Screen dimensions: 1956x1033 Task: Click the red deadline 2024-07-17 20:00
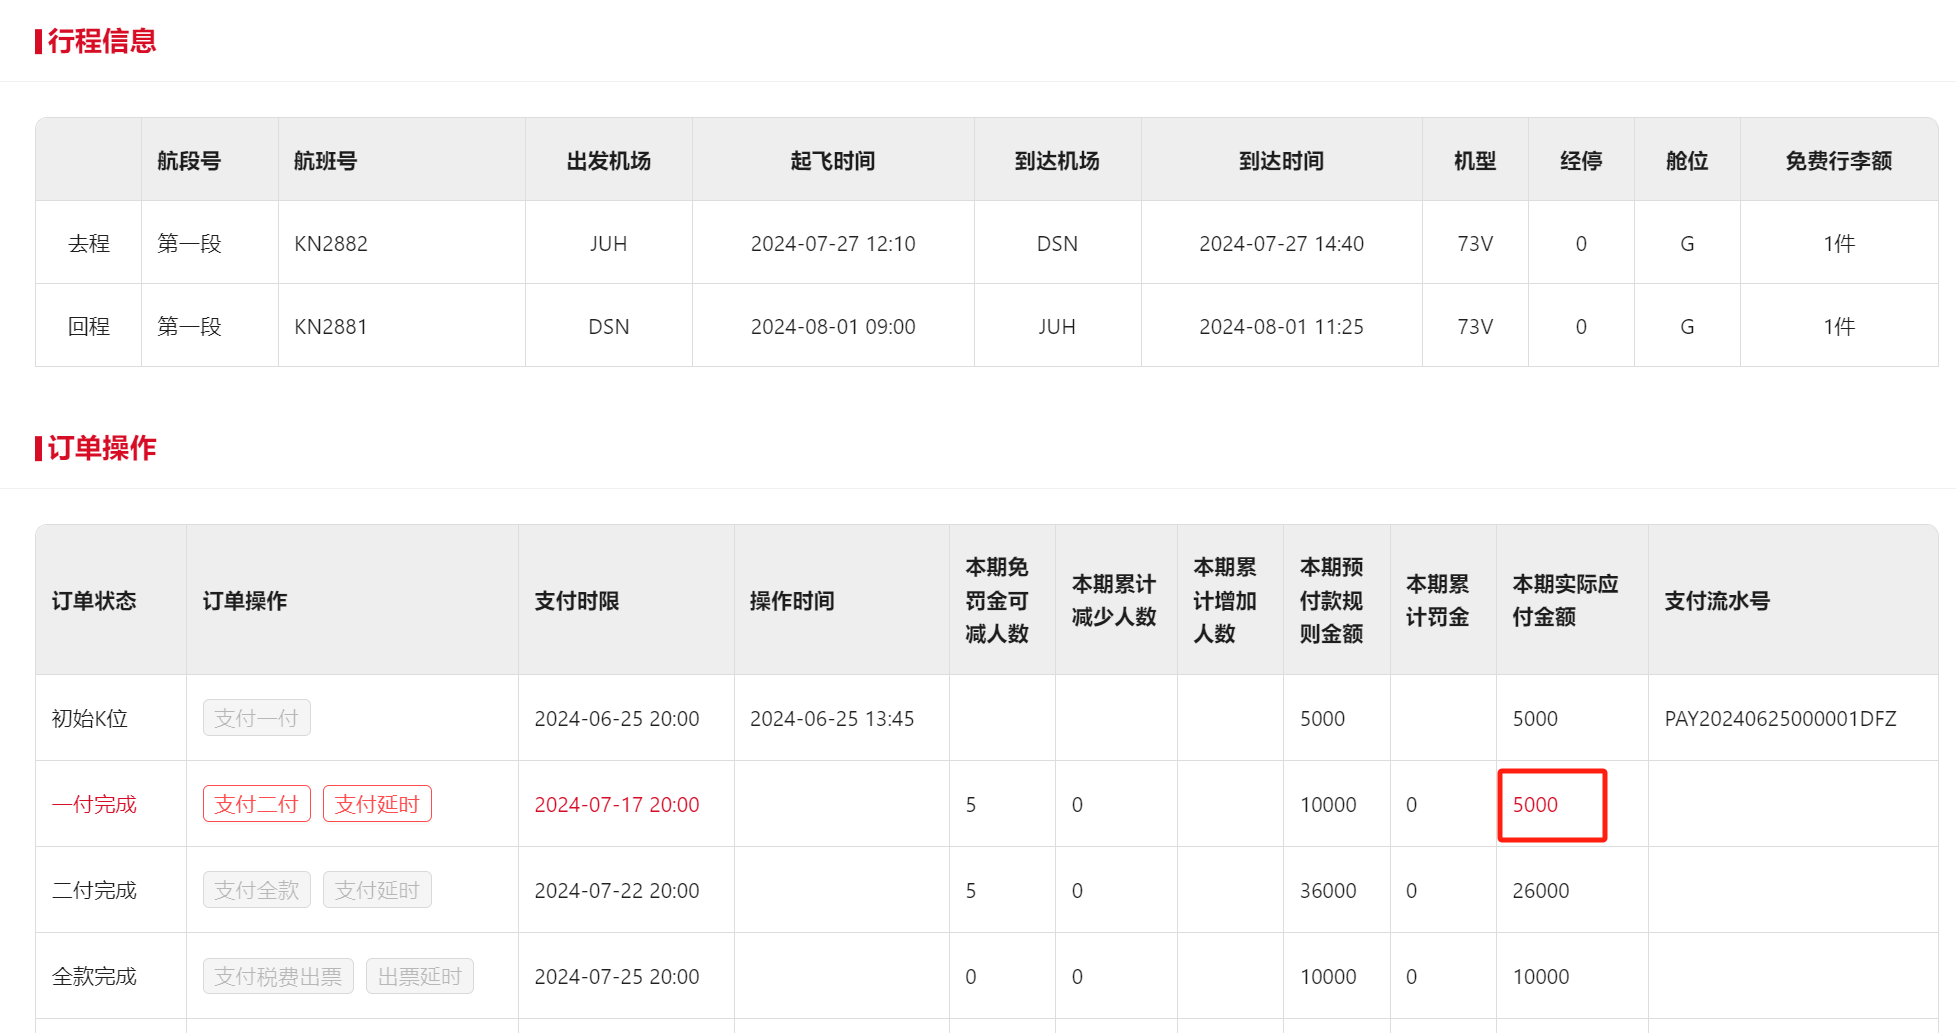click(617, 805)
